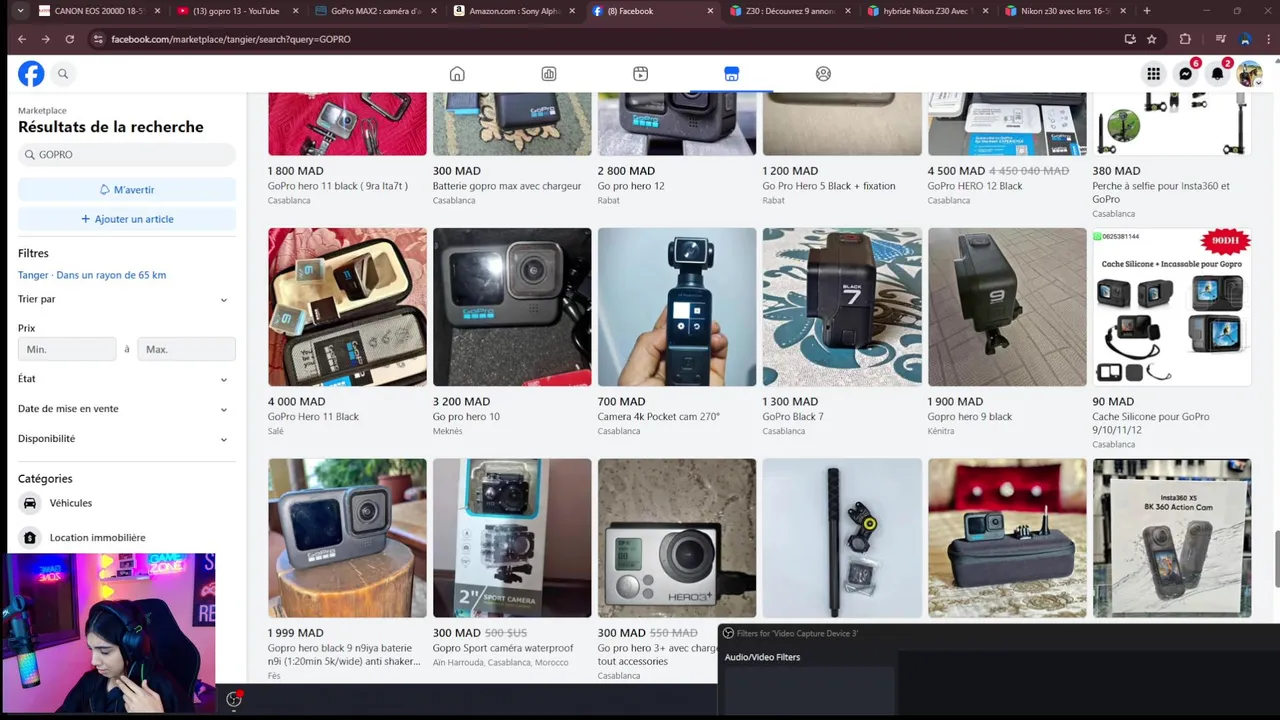
Task: Change location Tanger rayon de 65 km
Action: (x=92, y=275)
